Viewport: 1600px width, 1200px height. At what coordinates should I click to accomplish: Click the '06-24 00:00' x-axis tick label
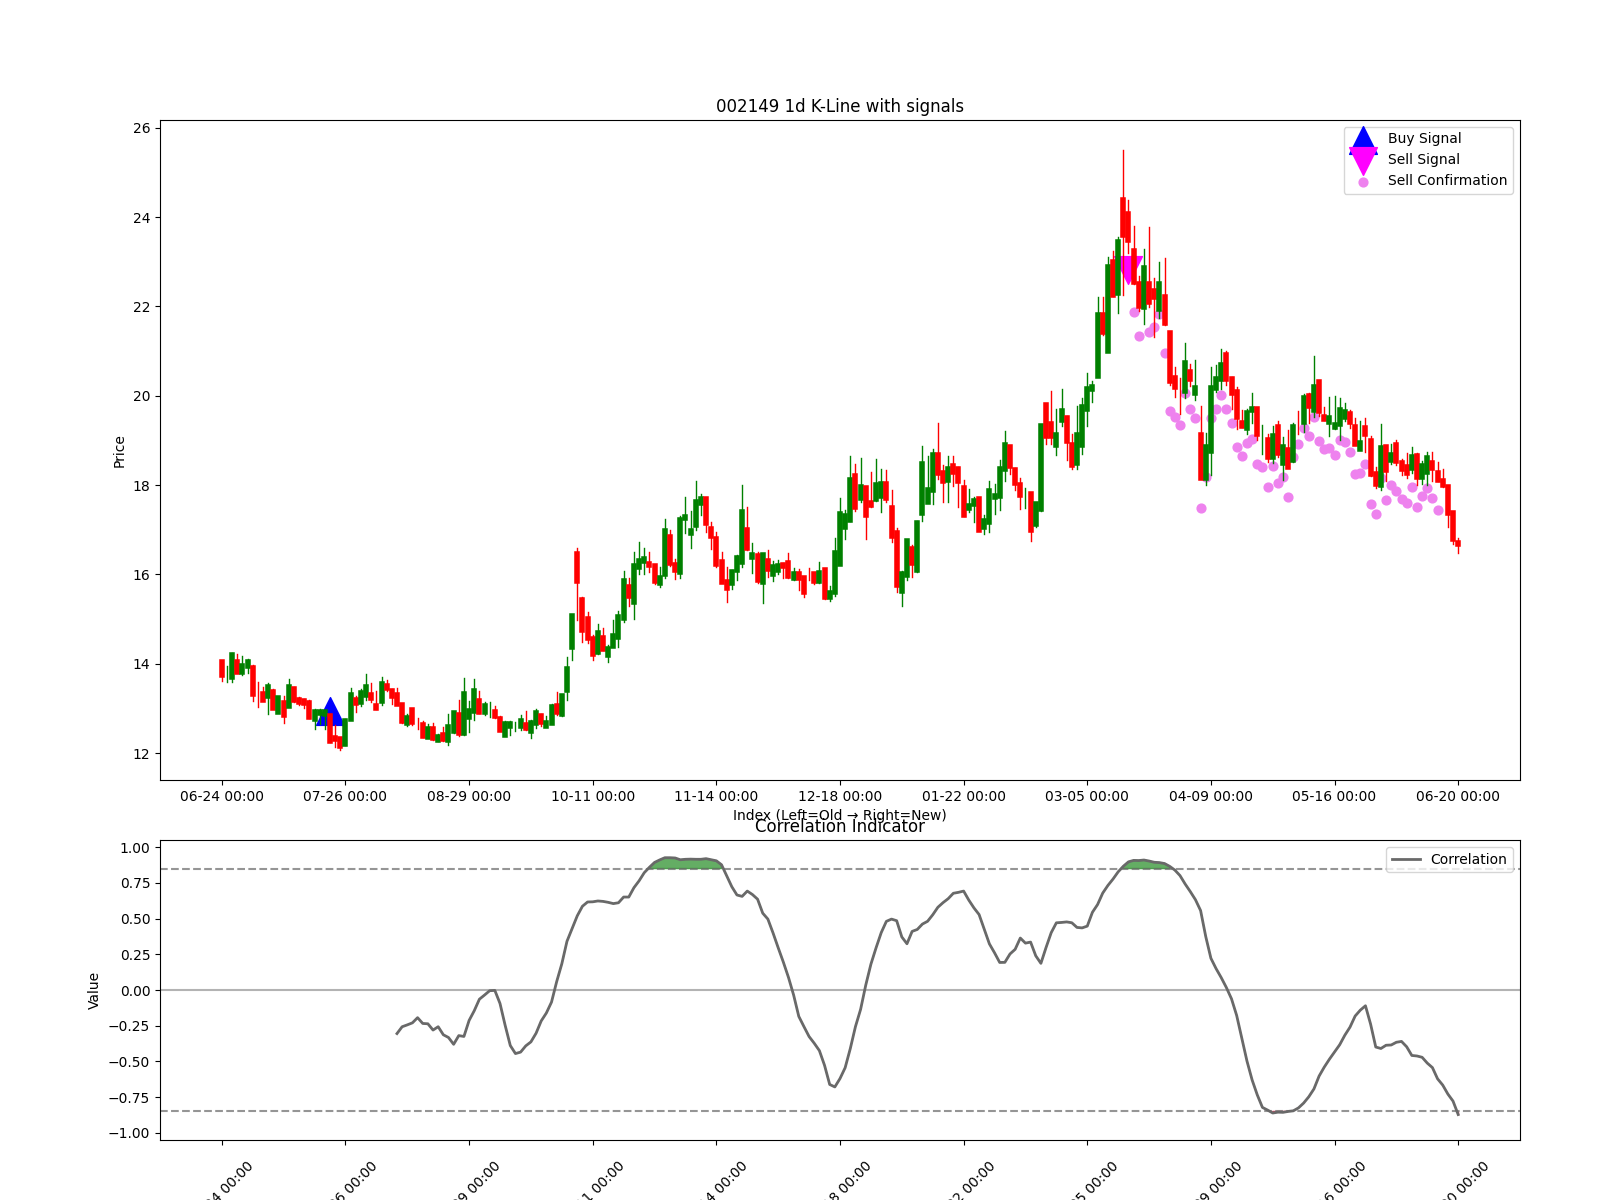222,797
